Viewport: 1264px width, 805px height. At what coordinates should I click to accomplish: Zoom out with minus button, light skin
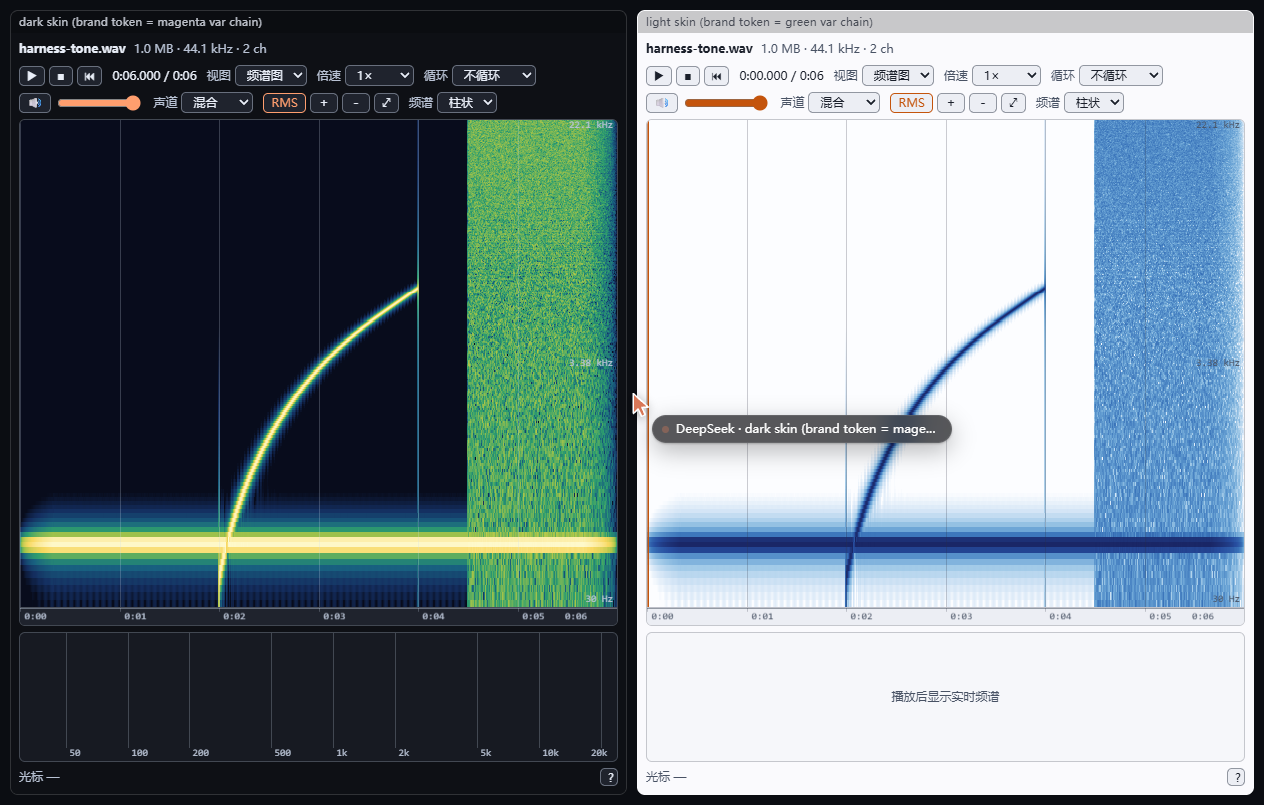(982, 102)
